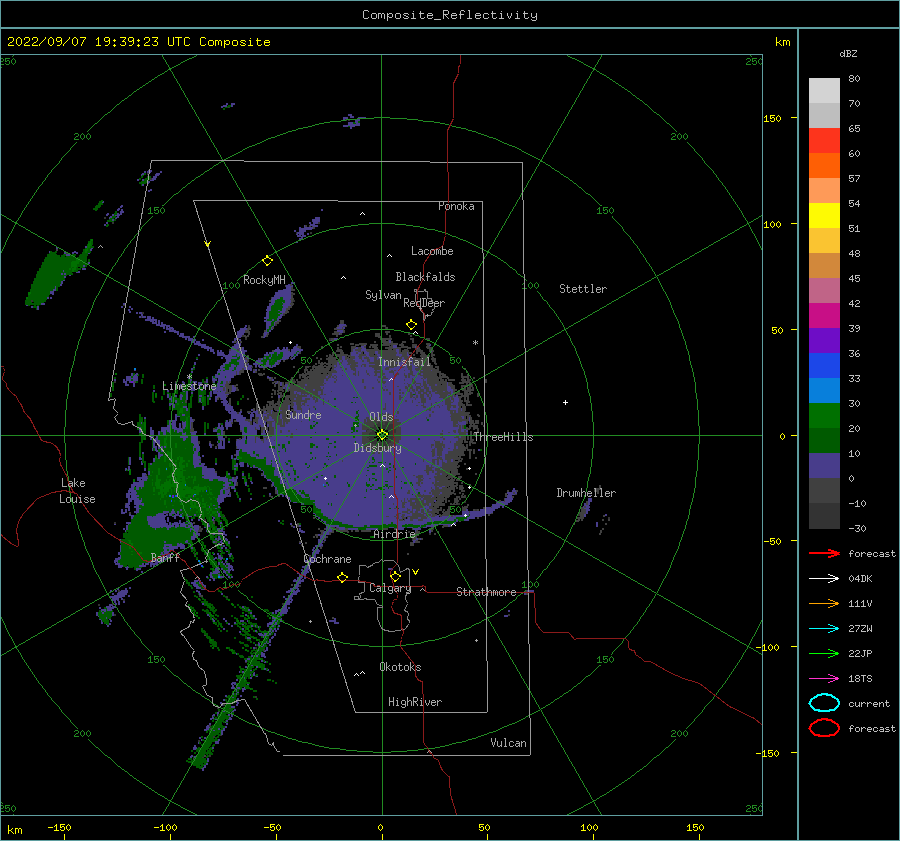900x841 pixels.
Task: Click the Didsbury city label
Action: coord(377,448)
